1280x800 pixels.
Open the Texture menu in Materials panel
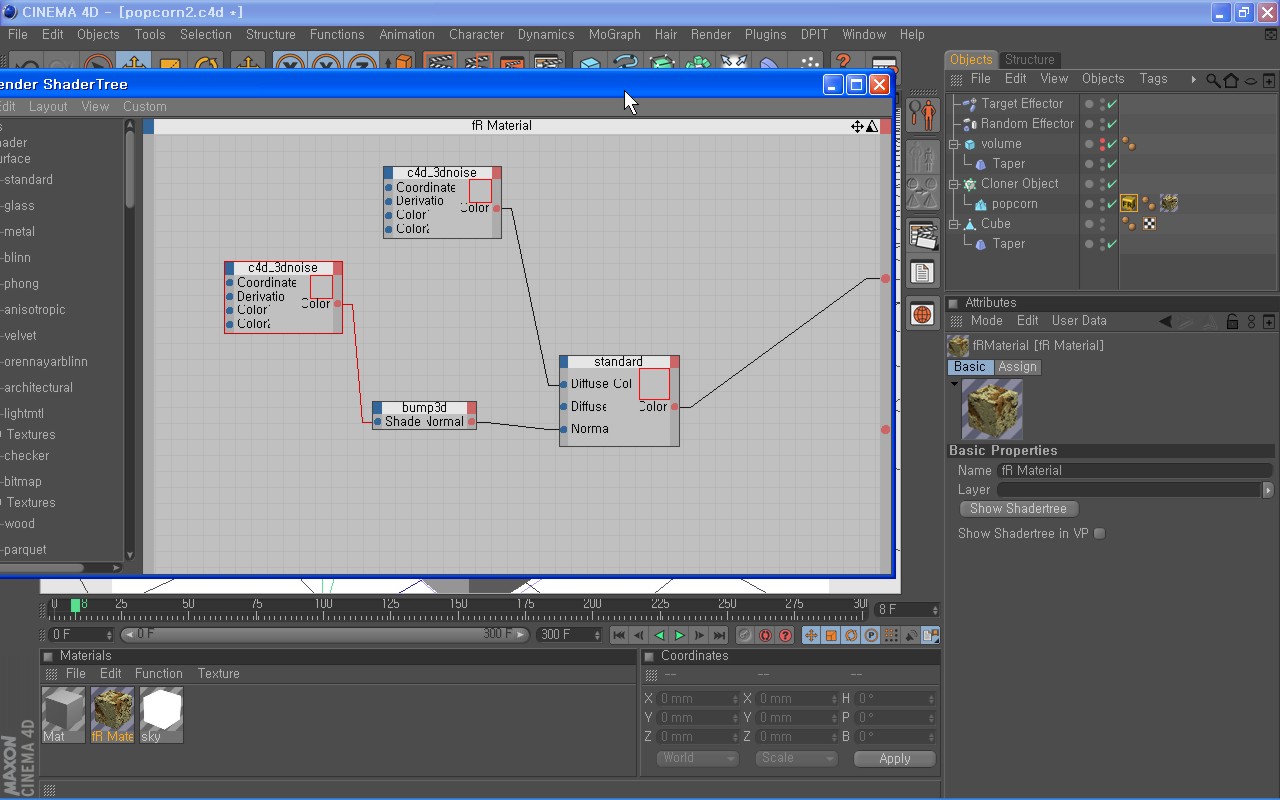[x=218, y=674]
